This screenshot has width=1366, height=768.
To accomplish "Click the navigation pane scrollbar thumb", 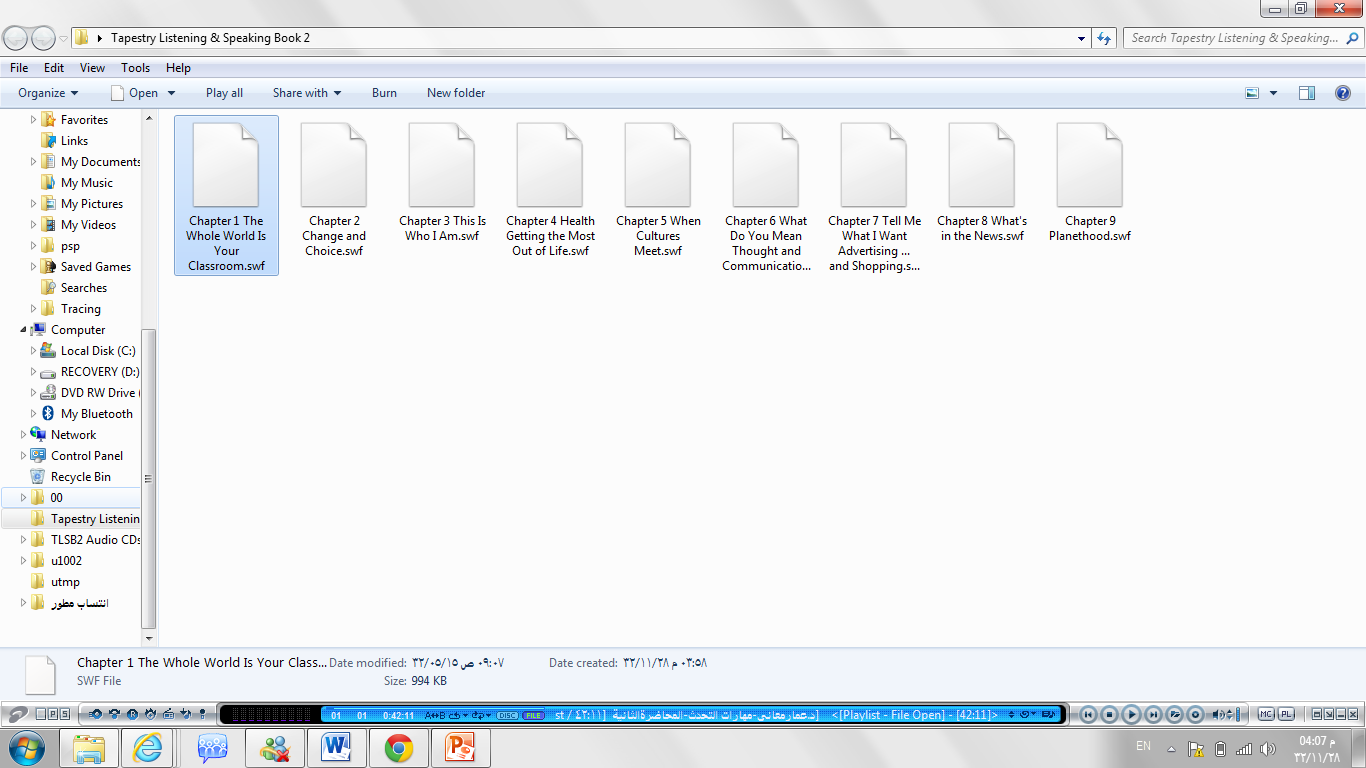I will click(x=150, y=479).
